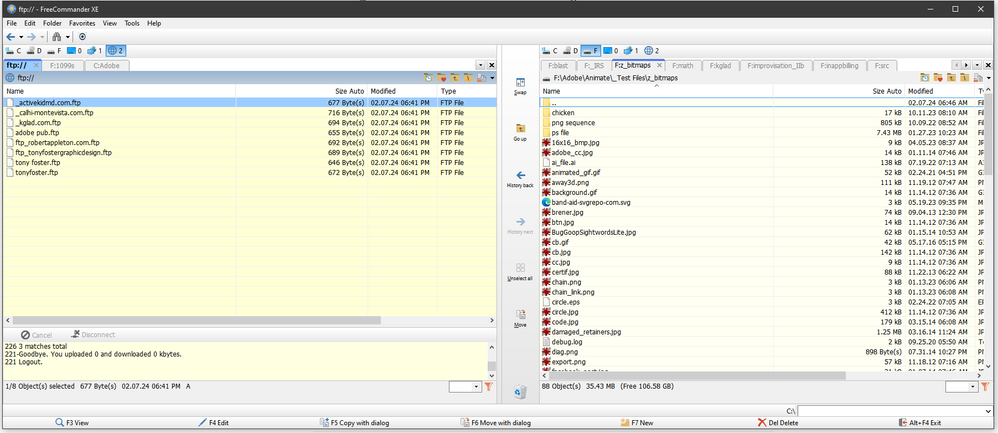Open right panel tab list dropdown
Viewport: 998px width, 433px height.
click(x=977, y=65)
